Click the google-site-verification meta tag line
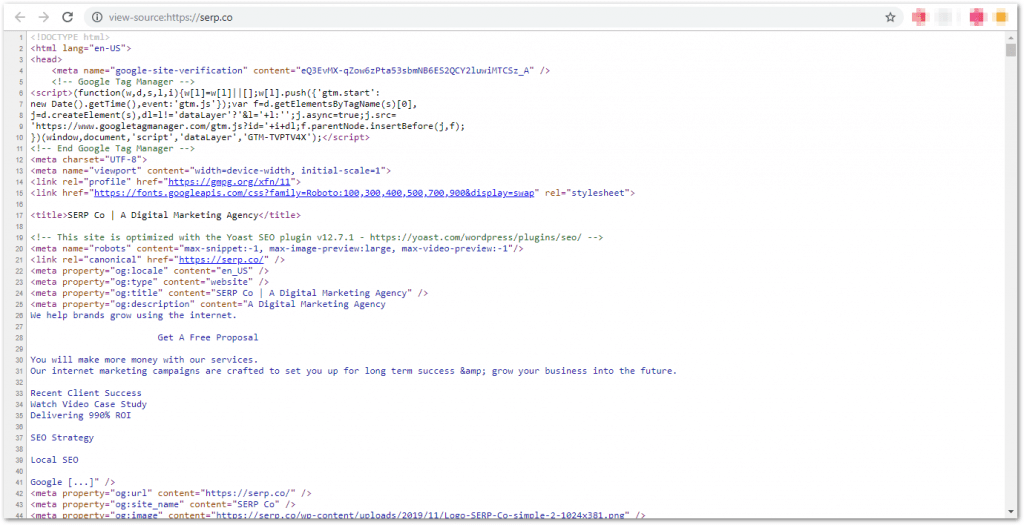The image size is (1024, 525). click(301, 71)
